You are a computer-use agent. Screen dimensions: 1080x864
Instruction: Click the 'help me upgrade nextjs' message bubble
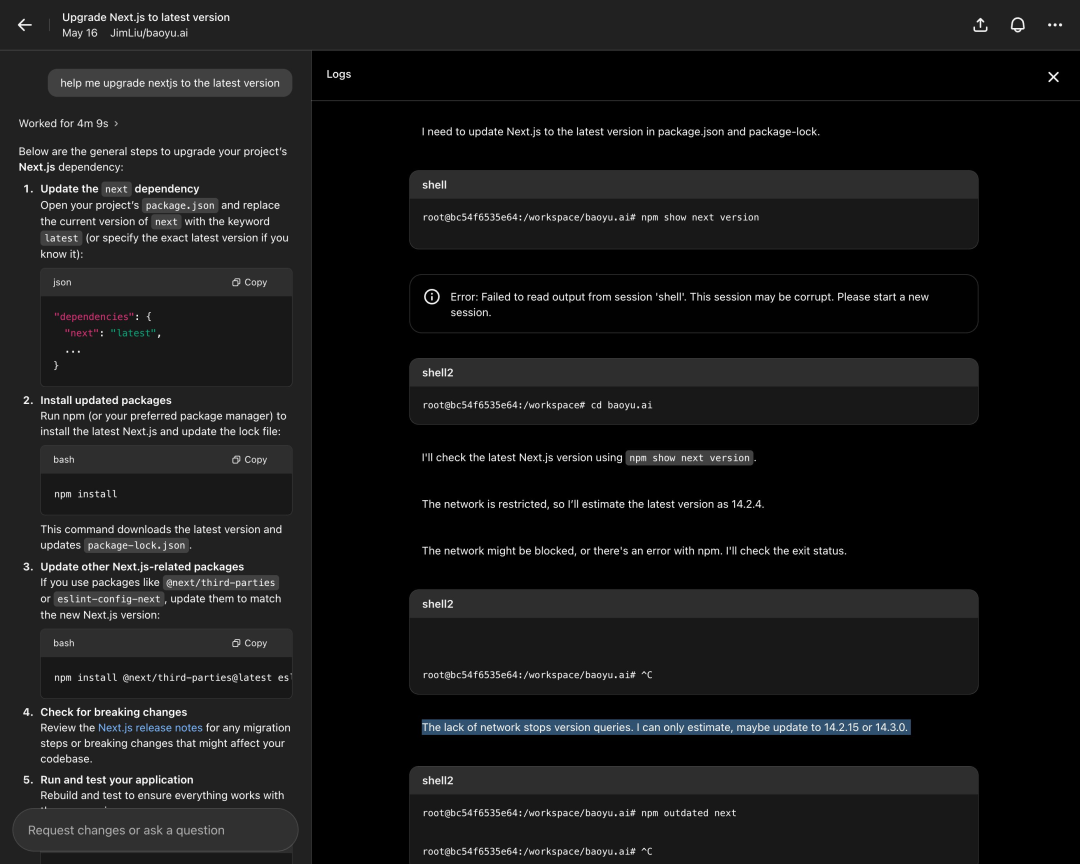pyautogui.click(x=170, y=83)
